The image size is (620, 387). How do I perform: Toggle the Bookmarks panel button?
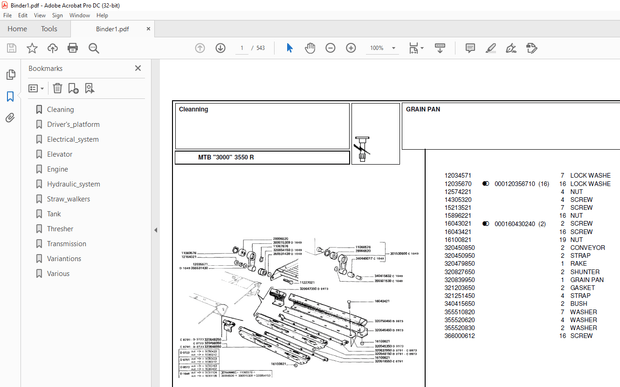coord(10,96)
